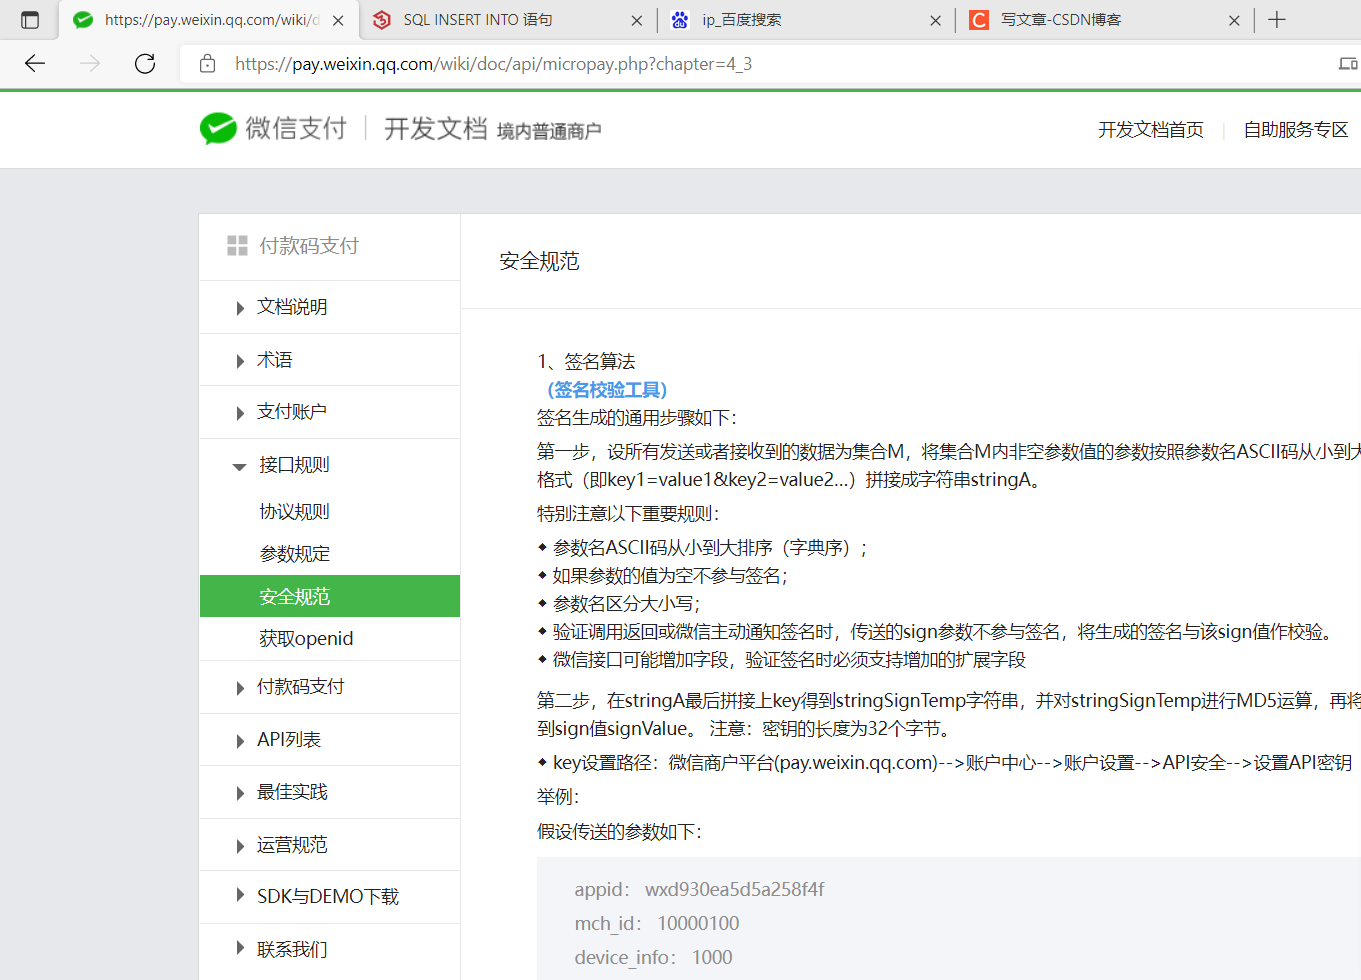1361x980 pixels.
Task: Expand the 付款码支付 sidebar section below 获取openid
Action: click(x=330, y=687)
